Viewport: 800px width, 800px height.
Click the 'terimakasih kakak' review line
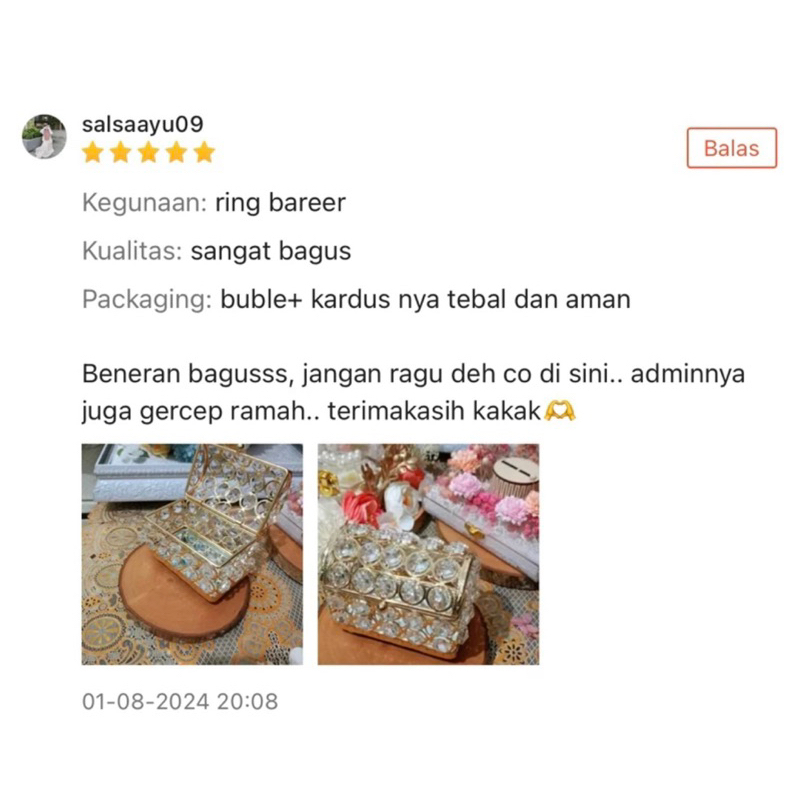click(x=434, y=411)
